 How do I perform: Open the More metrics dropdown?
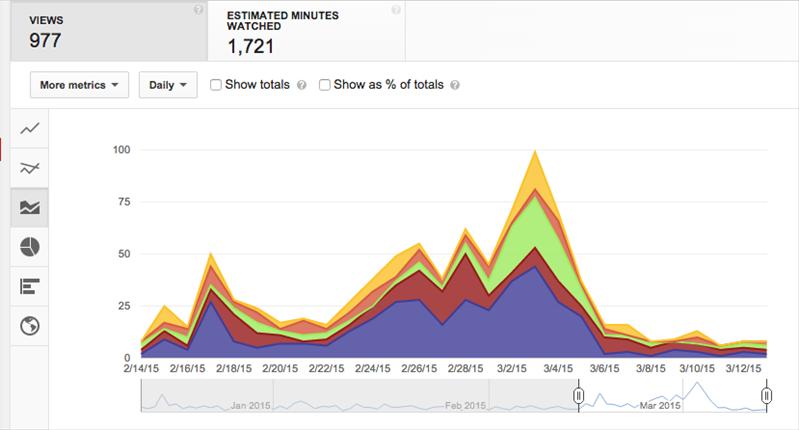79,85
